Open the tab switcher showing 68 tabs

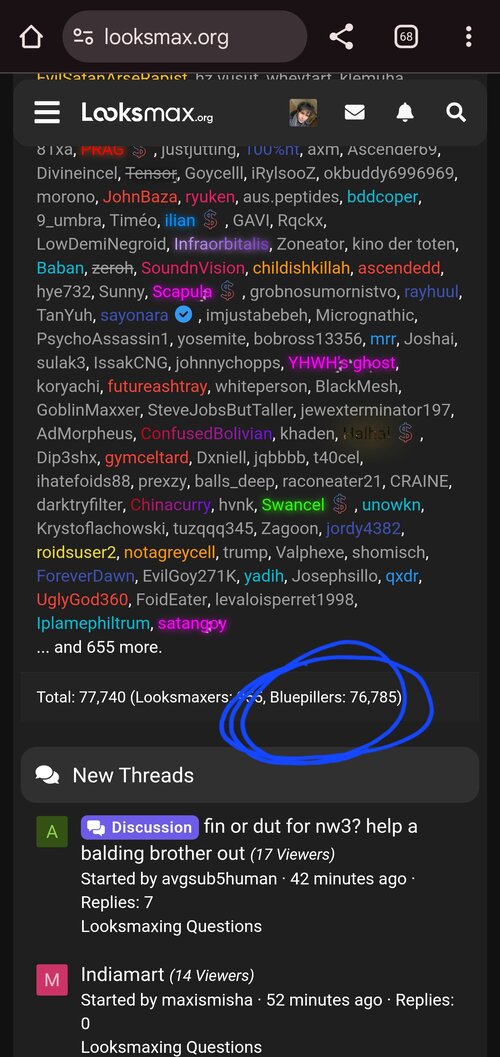click(406, 37)
